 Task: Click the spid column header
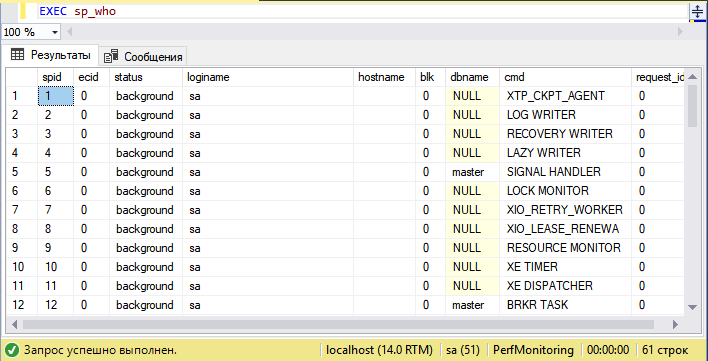click(56, 77)
